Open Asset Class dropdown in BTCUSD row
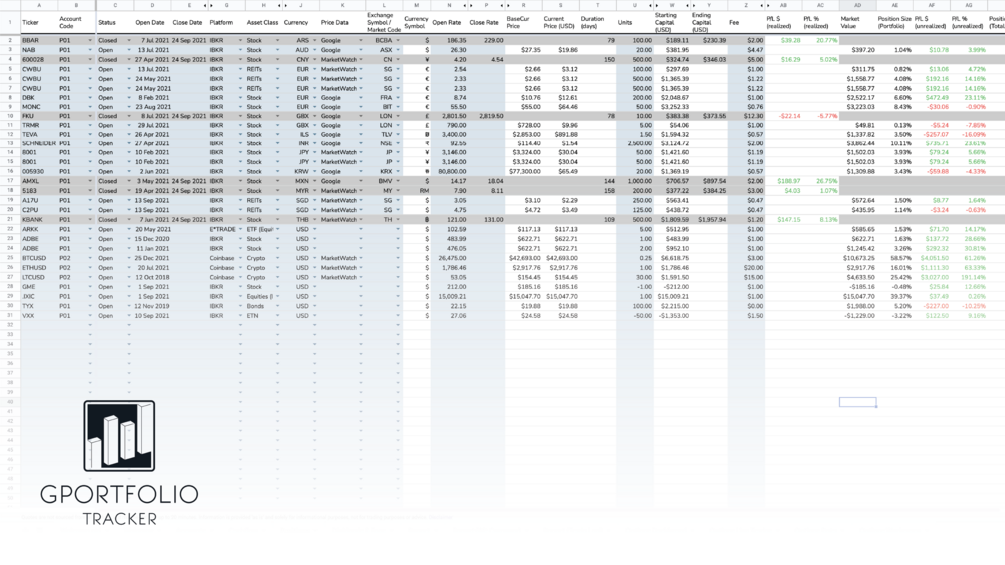 [278, 258]
